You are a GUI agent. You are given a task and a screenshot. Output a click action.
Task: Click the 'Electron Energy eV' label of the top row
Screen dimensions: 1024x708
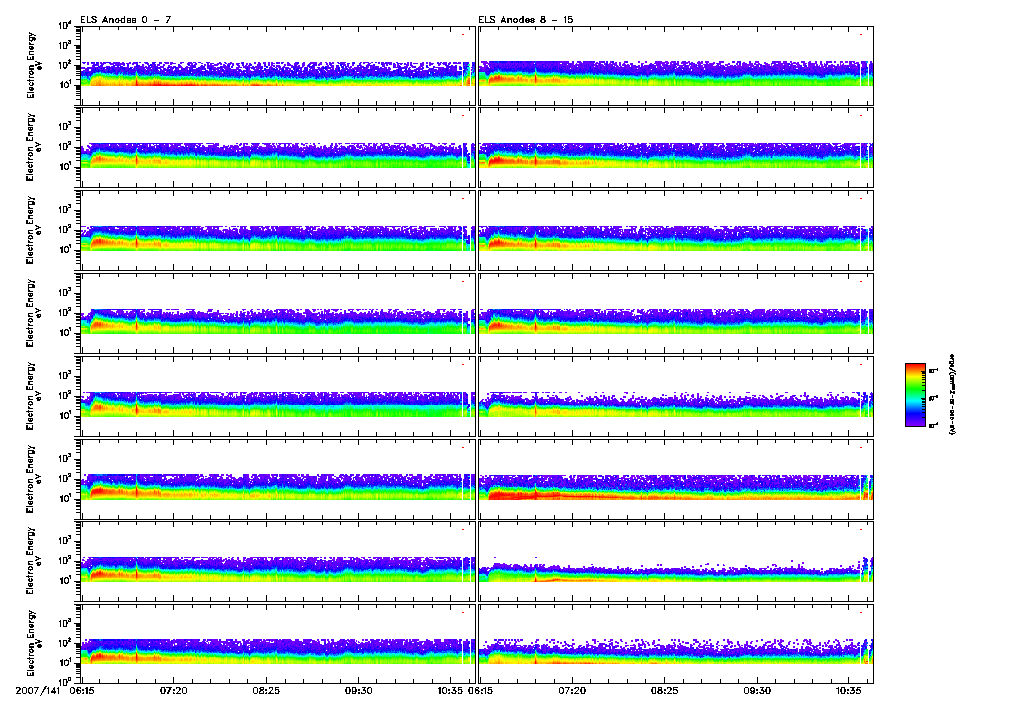[33, 65]
